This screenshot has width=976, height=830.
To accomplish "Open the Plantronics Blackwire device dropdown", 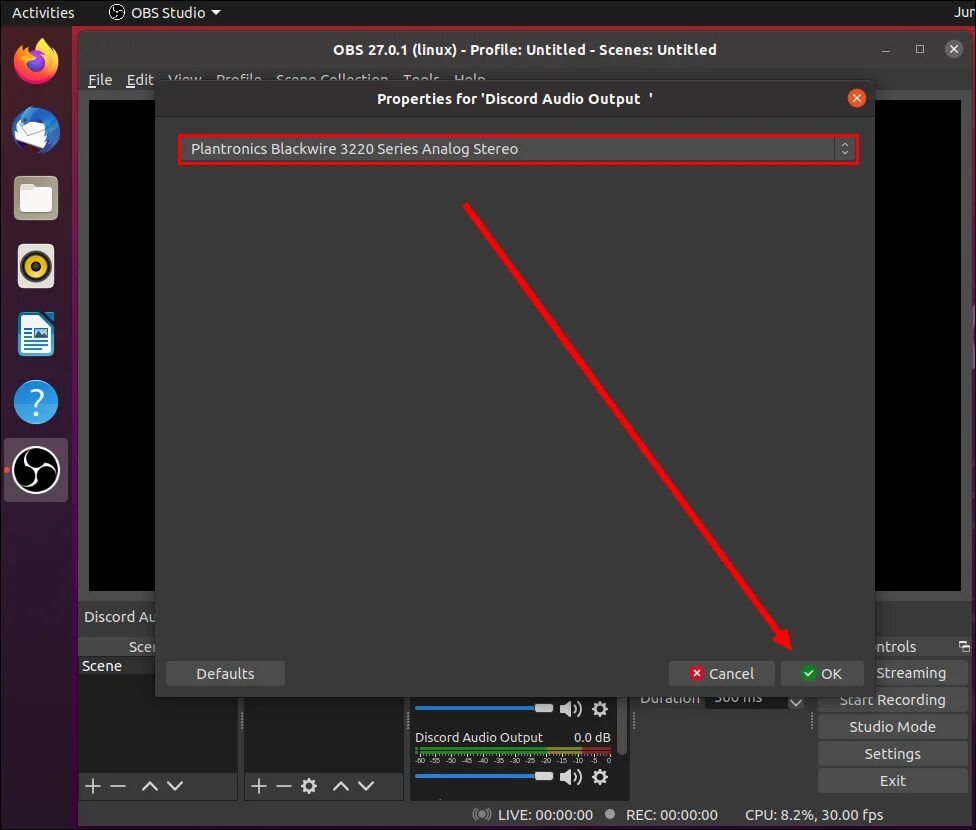I will [518, 149].
